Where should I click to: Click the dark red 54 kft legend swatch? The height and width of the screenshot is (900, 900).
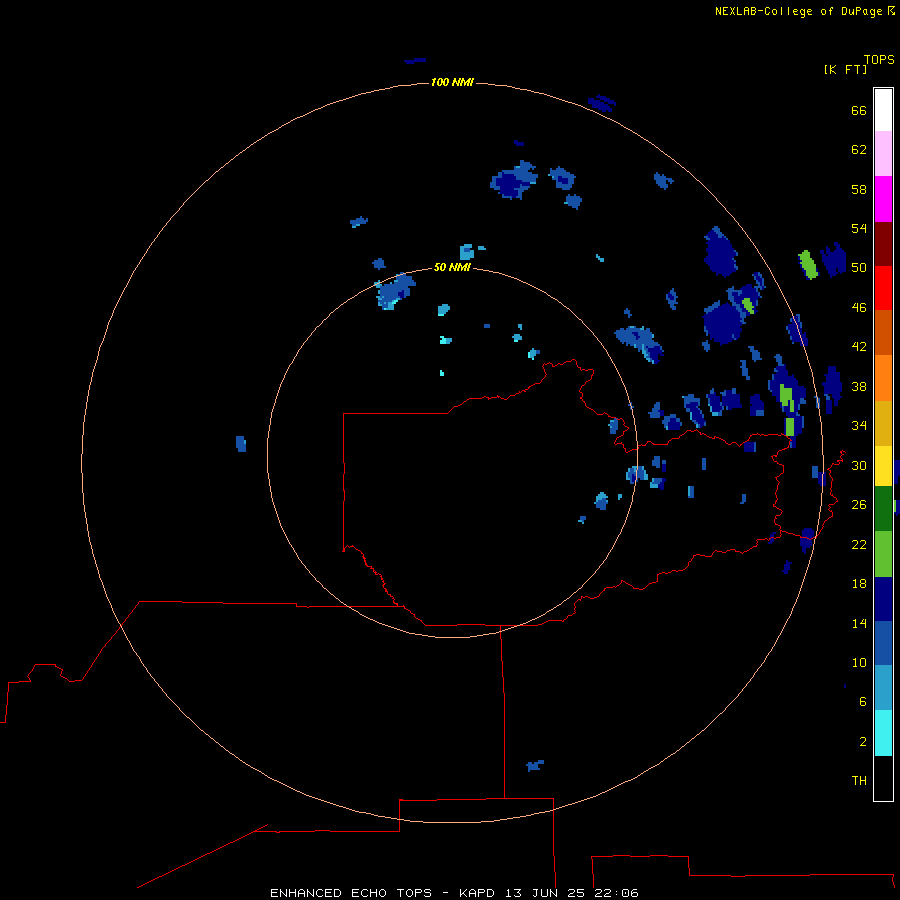883,244
